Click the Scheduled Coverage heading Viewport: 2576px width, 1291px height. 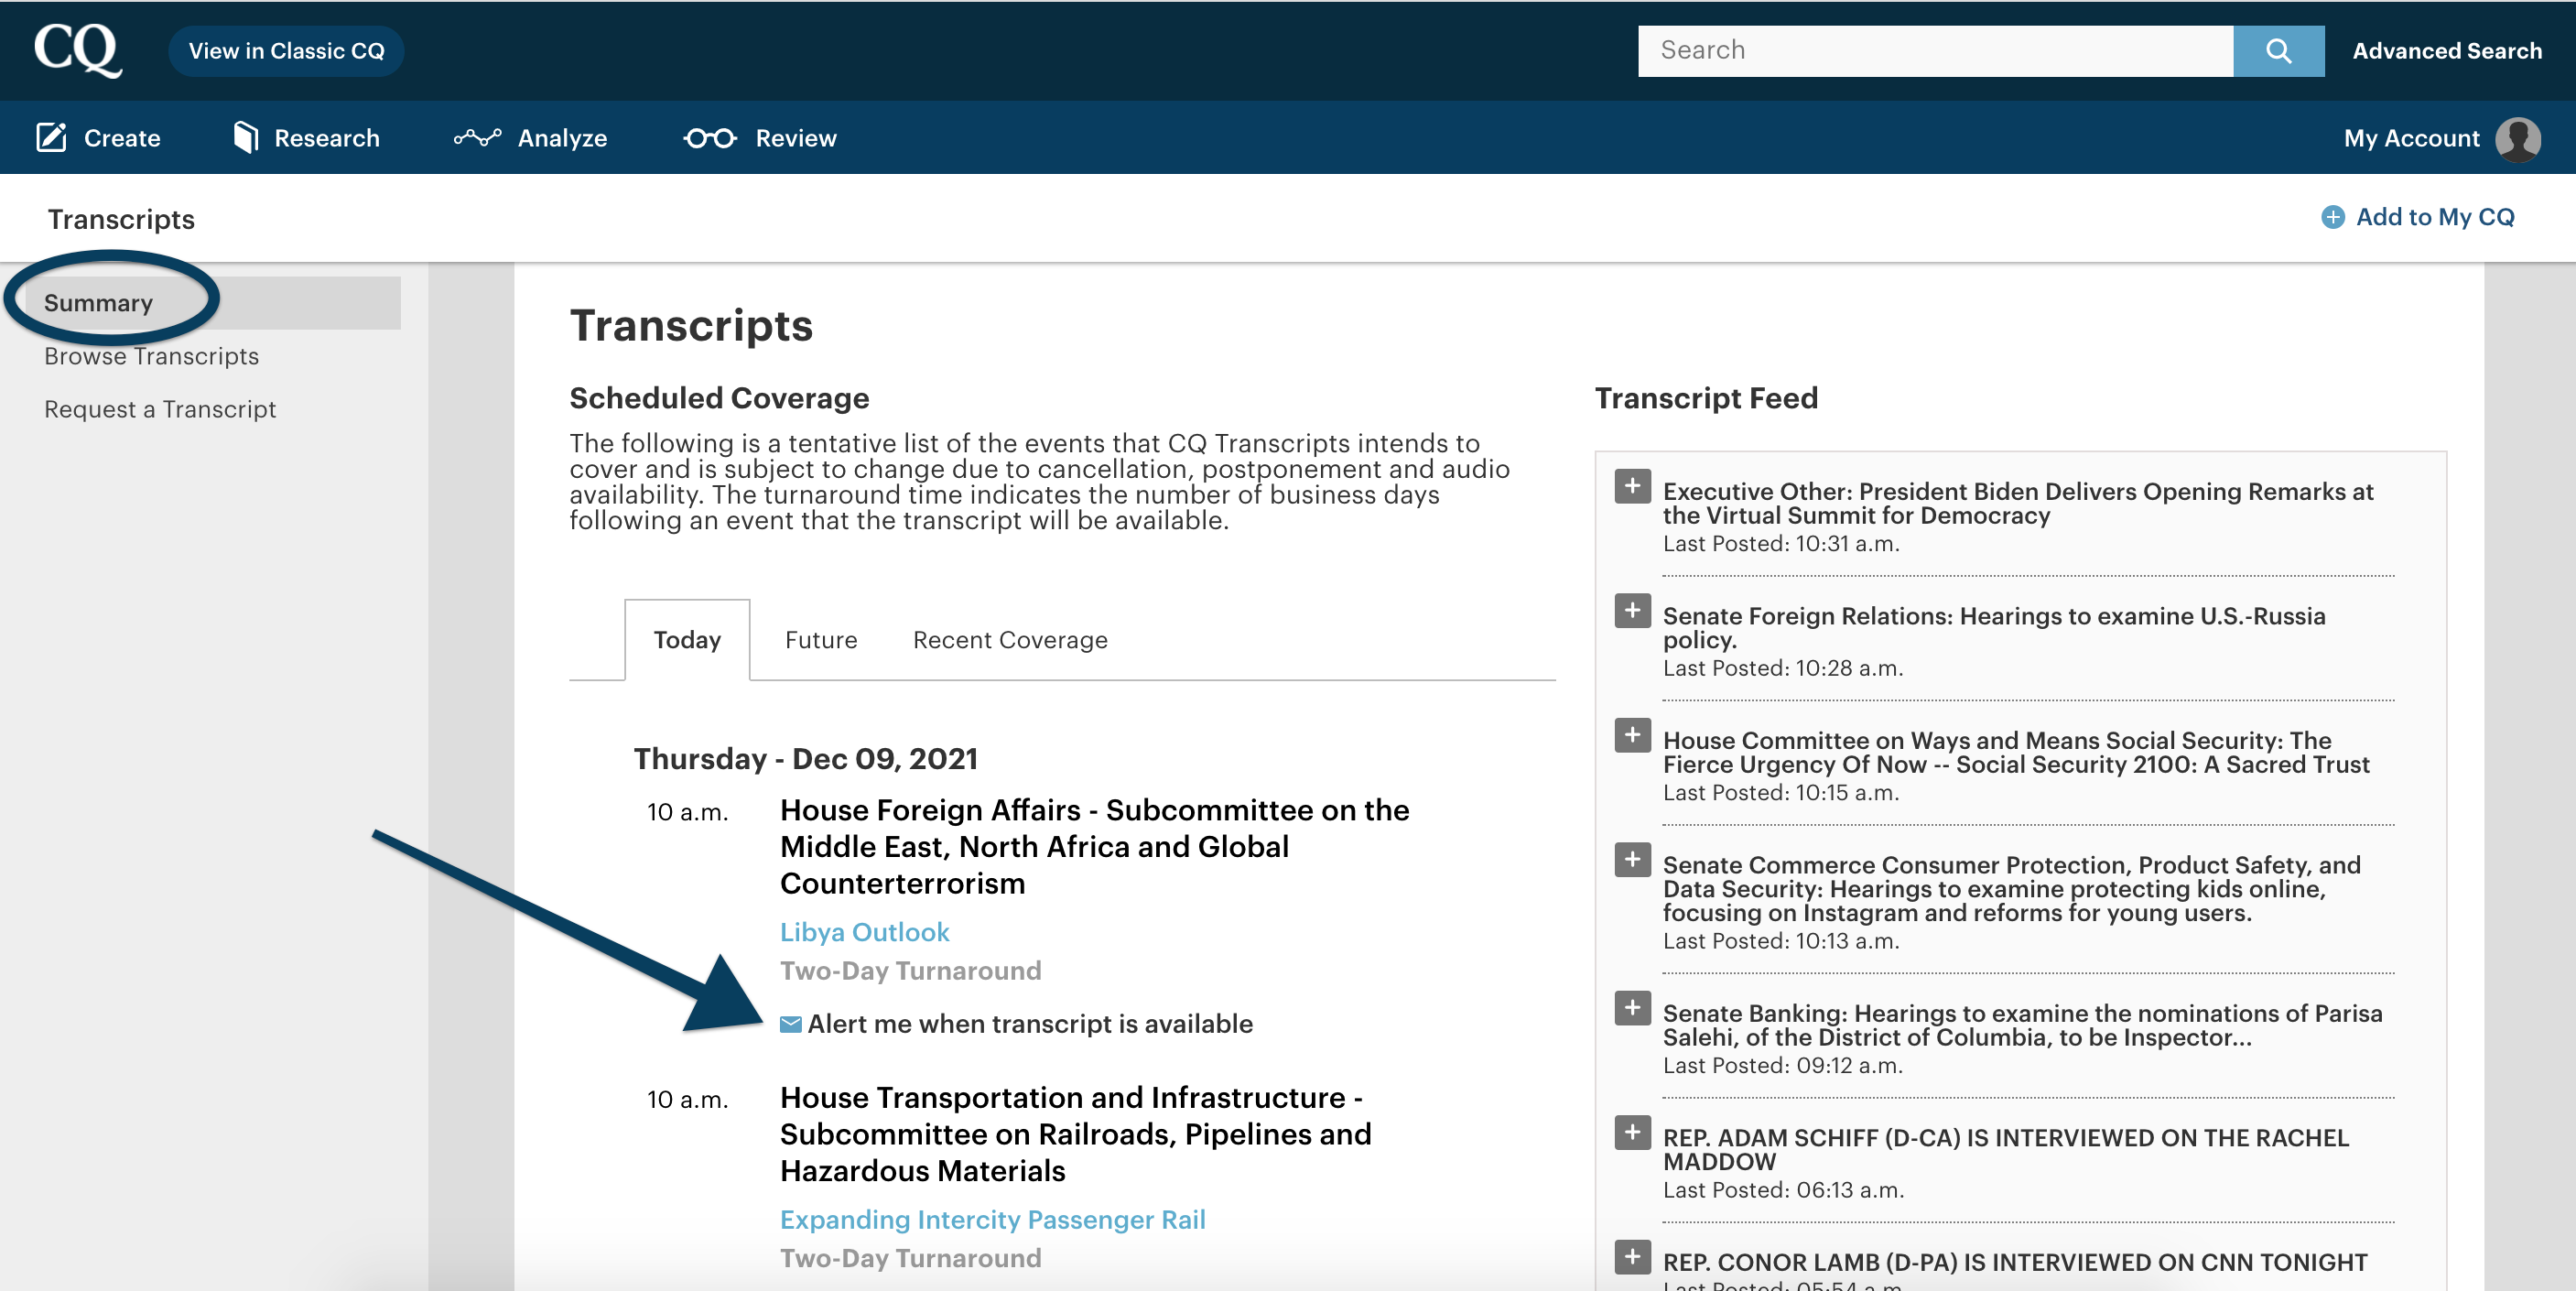click(719, 398)
